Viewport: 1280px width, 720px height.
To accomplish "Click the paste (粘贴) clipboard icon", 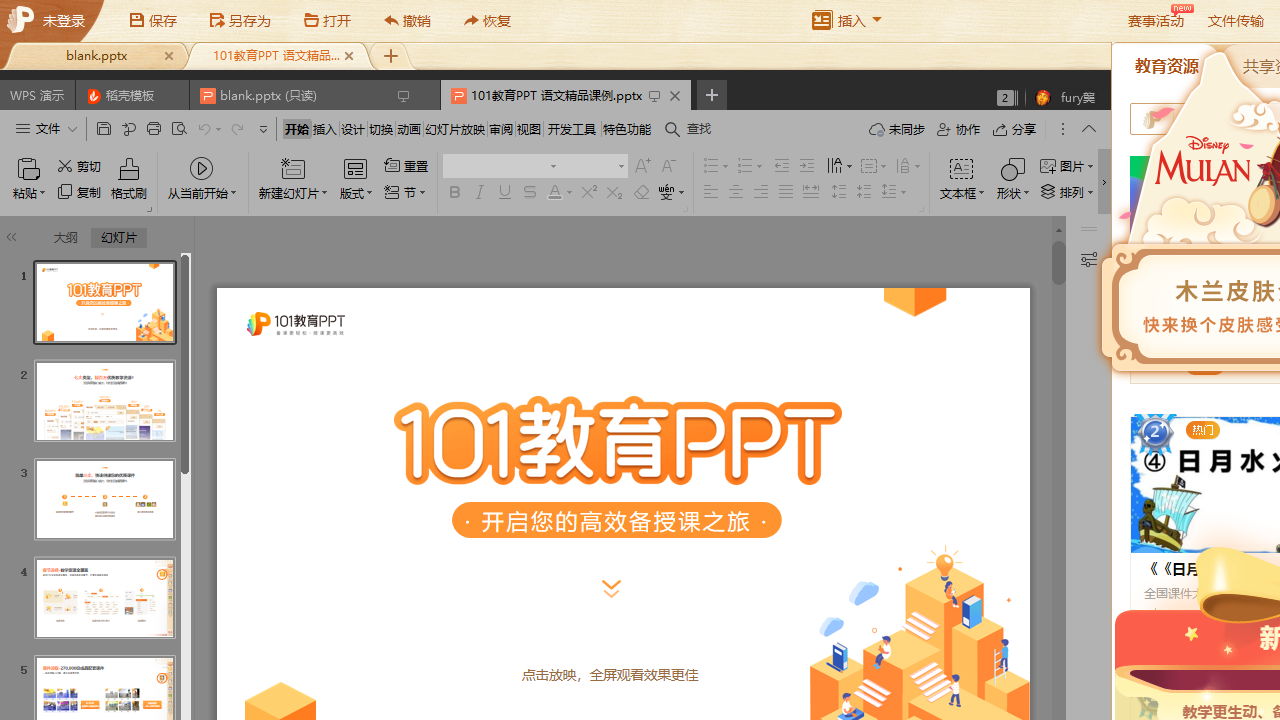I will coord(28,168).
